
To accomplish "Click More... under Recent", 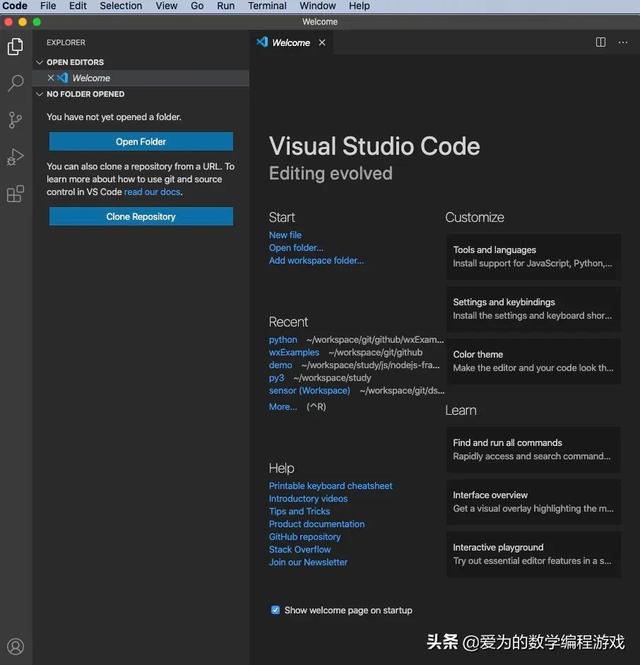I will (x=283, y=407).
